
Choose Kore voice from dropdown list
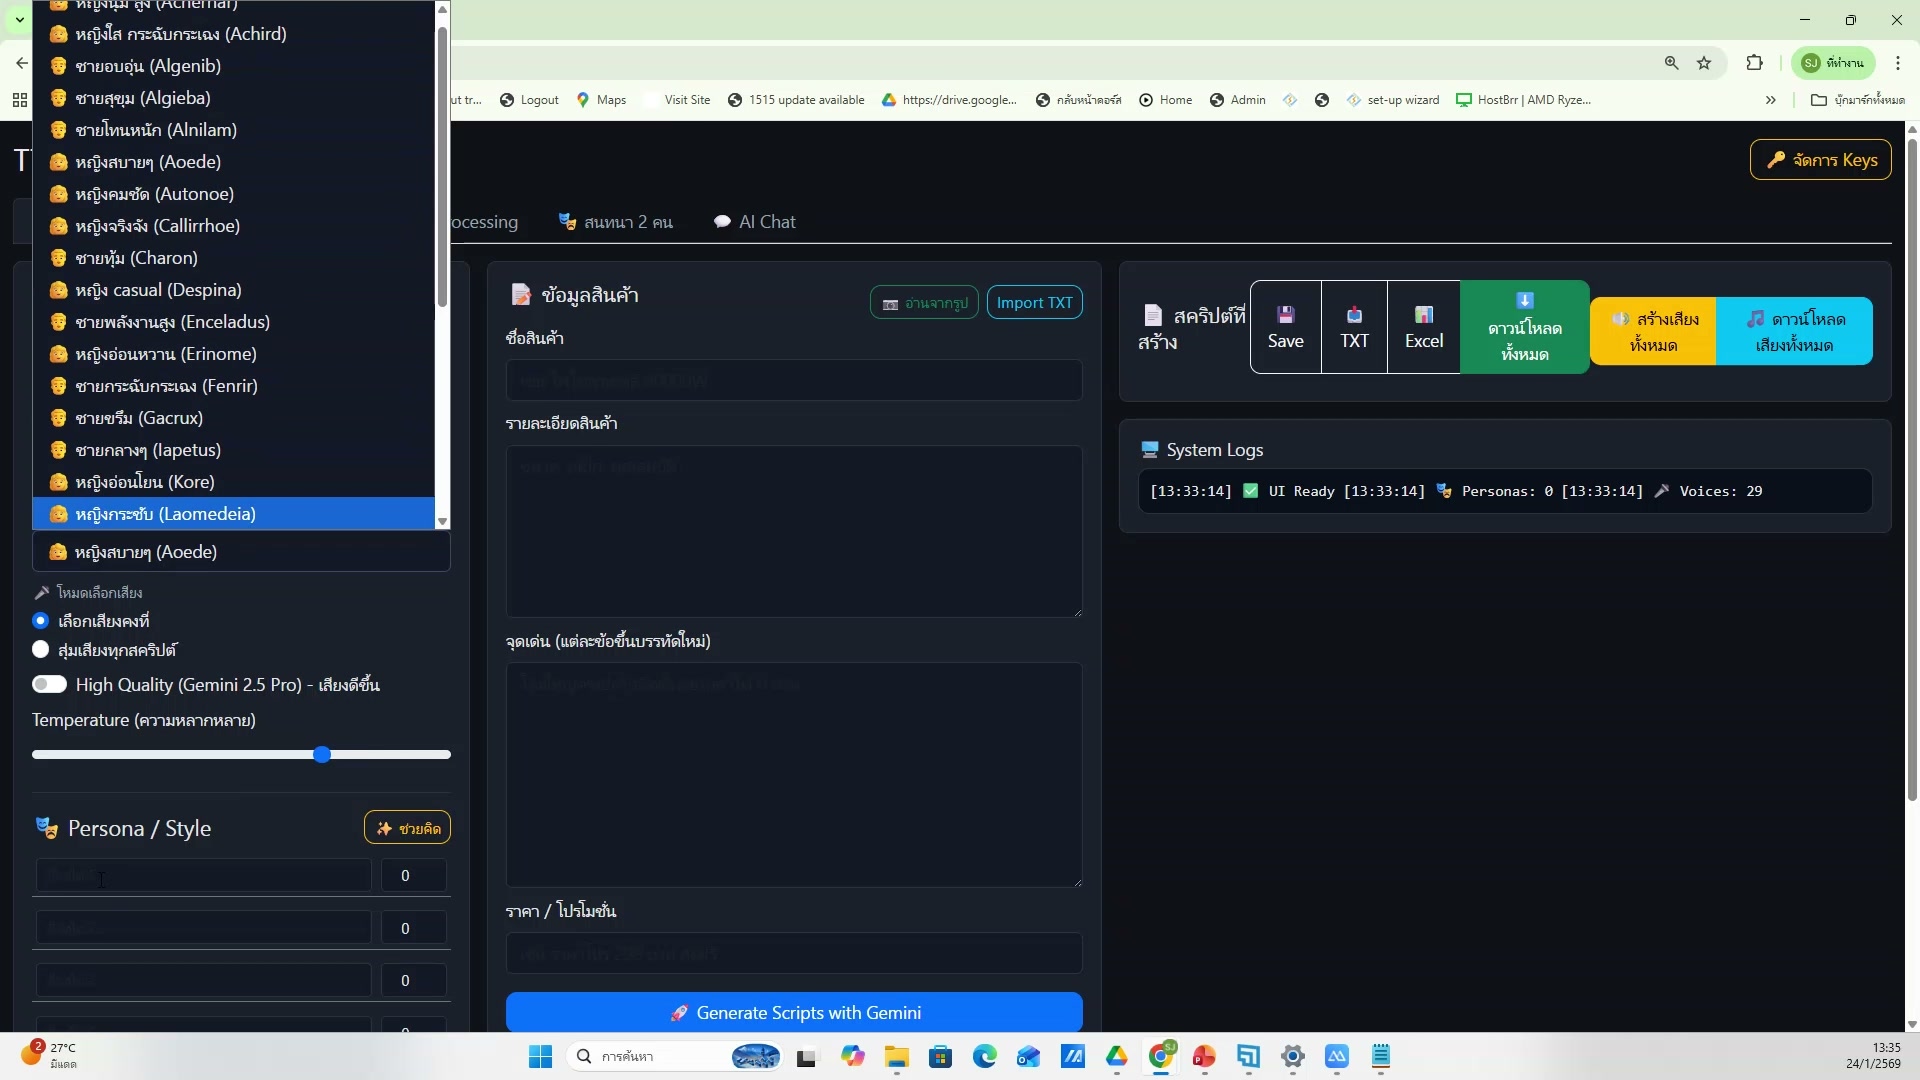[145, 482]
